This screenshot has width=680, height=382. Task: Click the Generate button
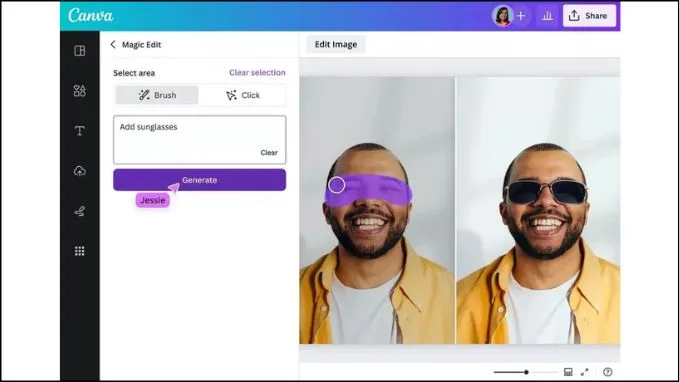click(199, 180)
